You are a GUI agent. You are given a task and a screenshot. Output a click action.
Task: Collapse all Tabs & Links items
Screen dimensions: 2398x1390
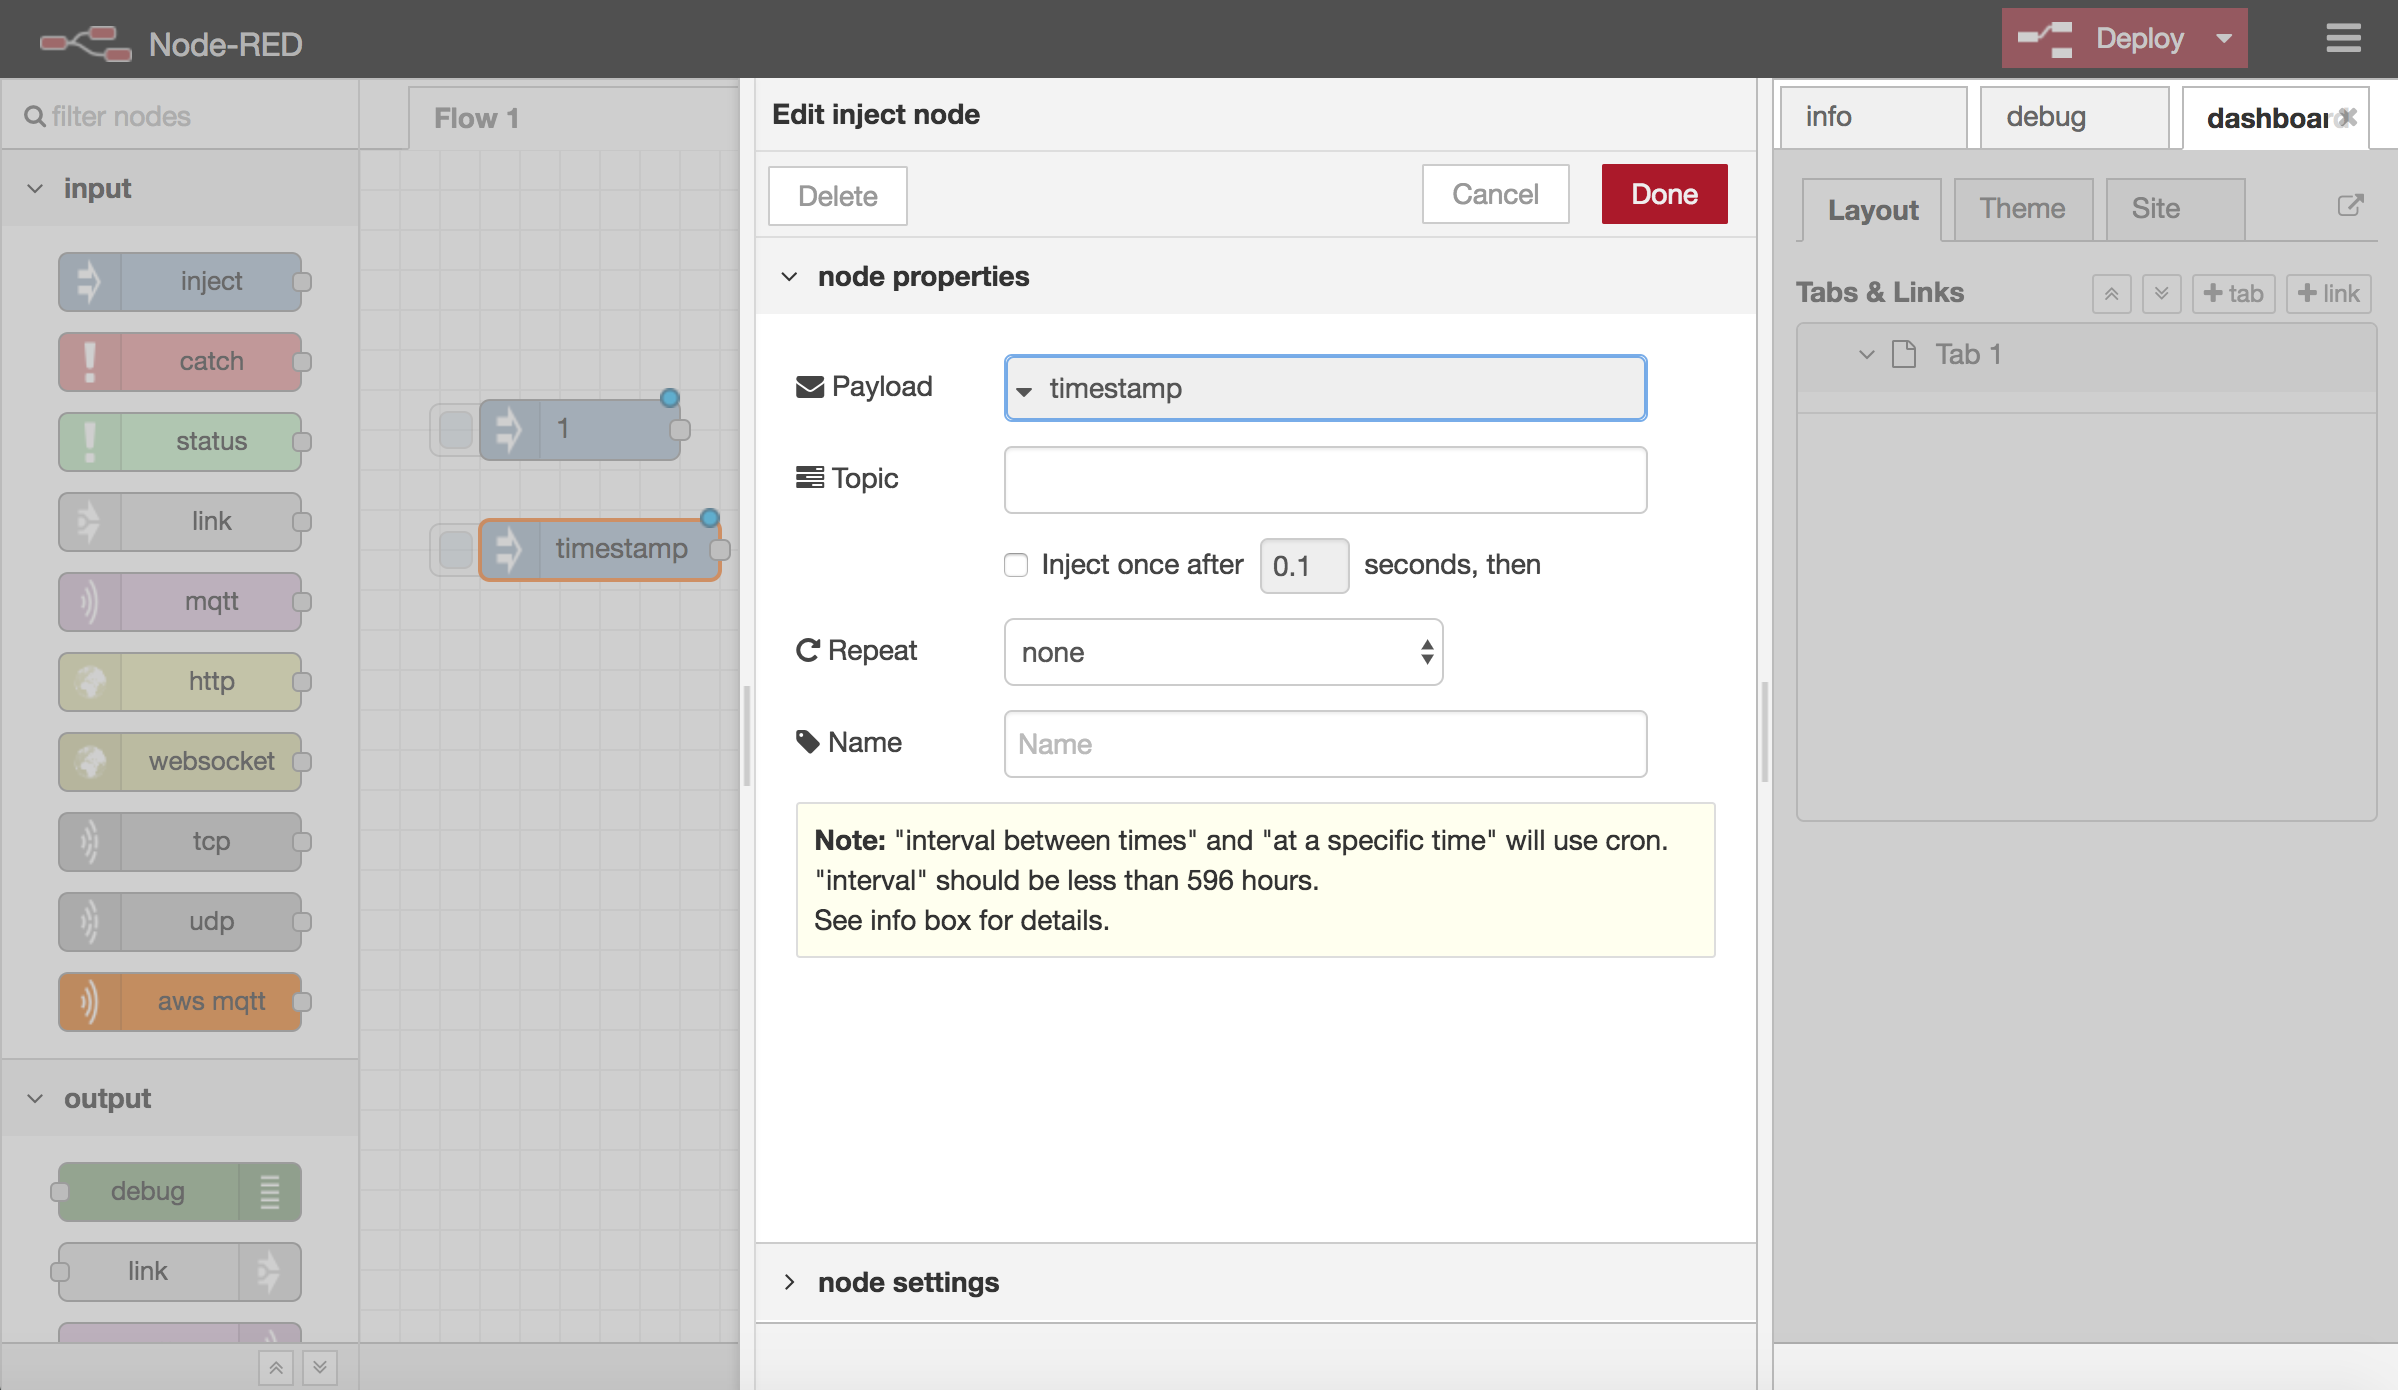click(x=2111, y=294)
